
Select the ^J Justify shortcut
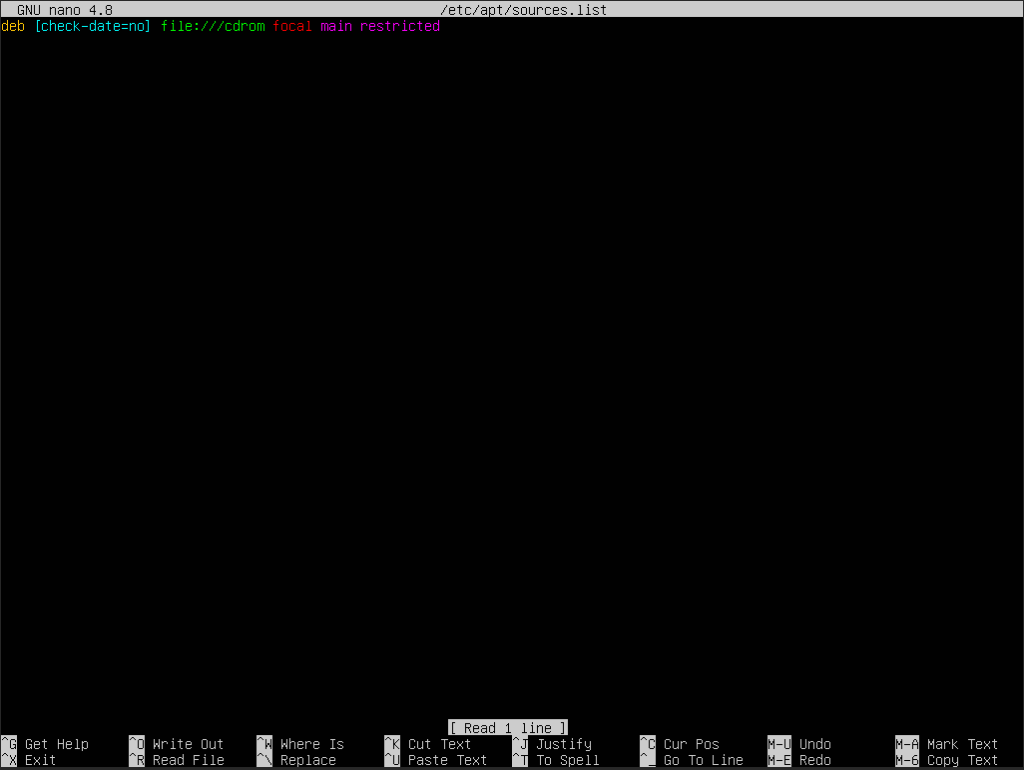point(552,744)
